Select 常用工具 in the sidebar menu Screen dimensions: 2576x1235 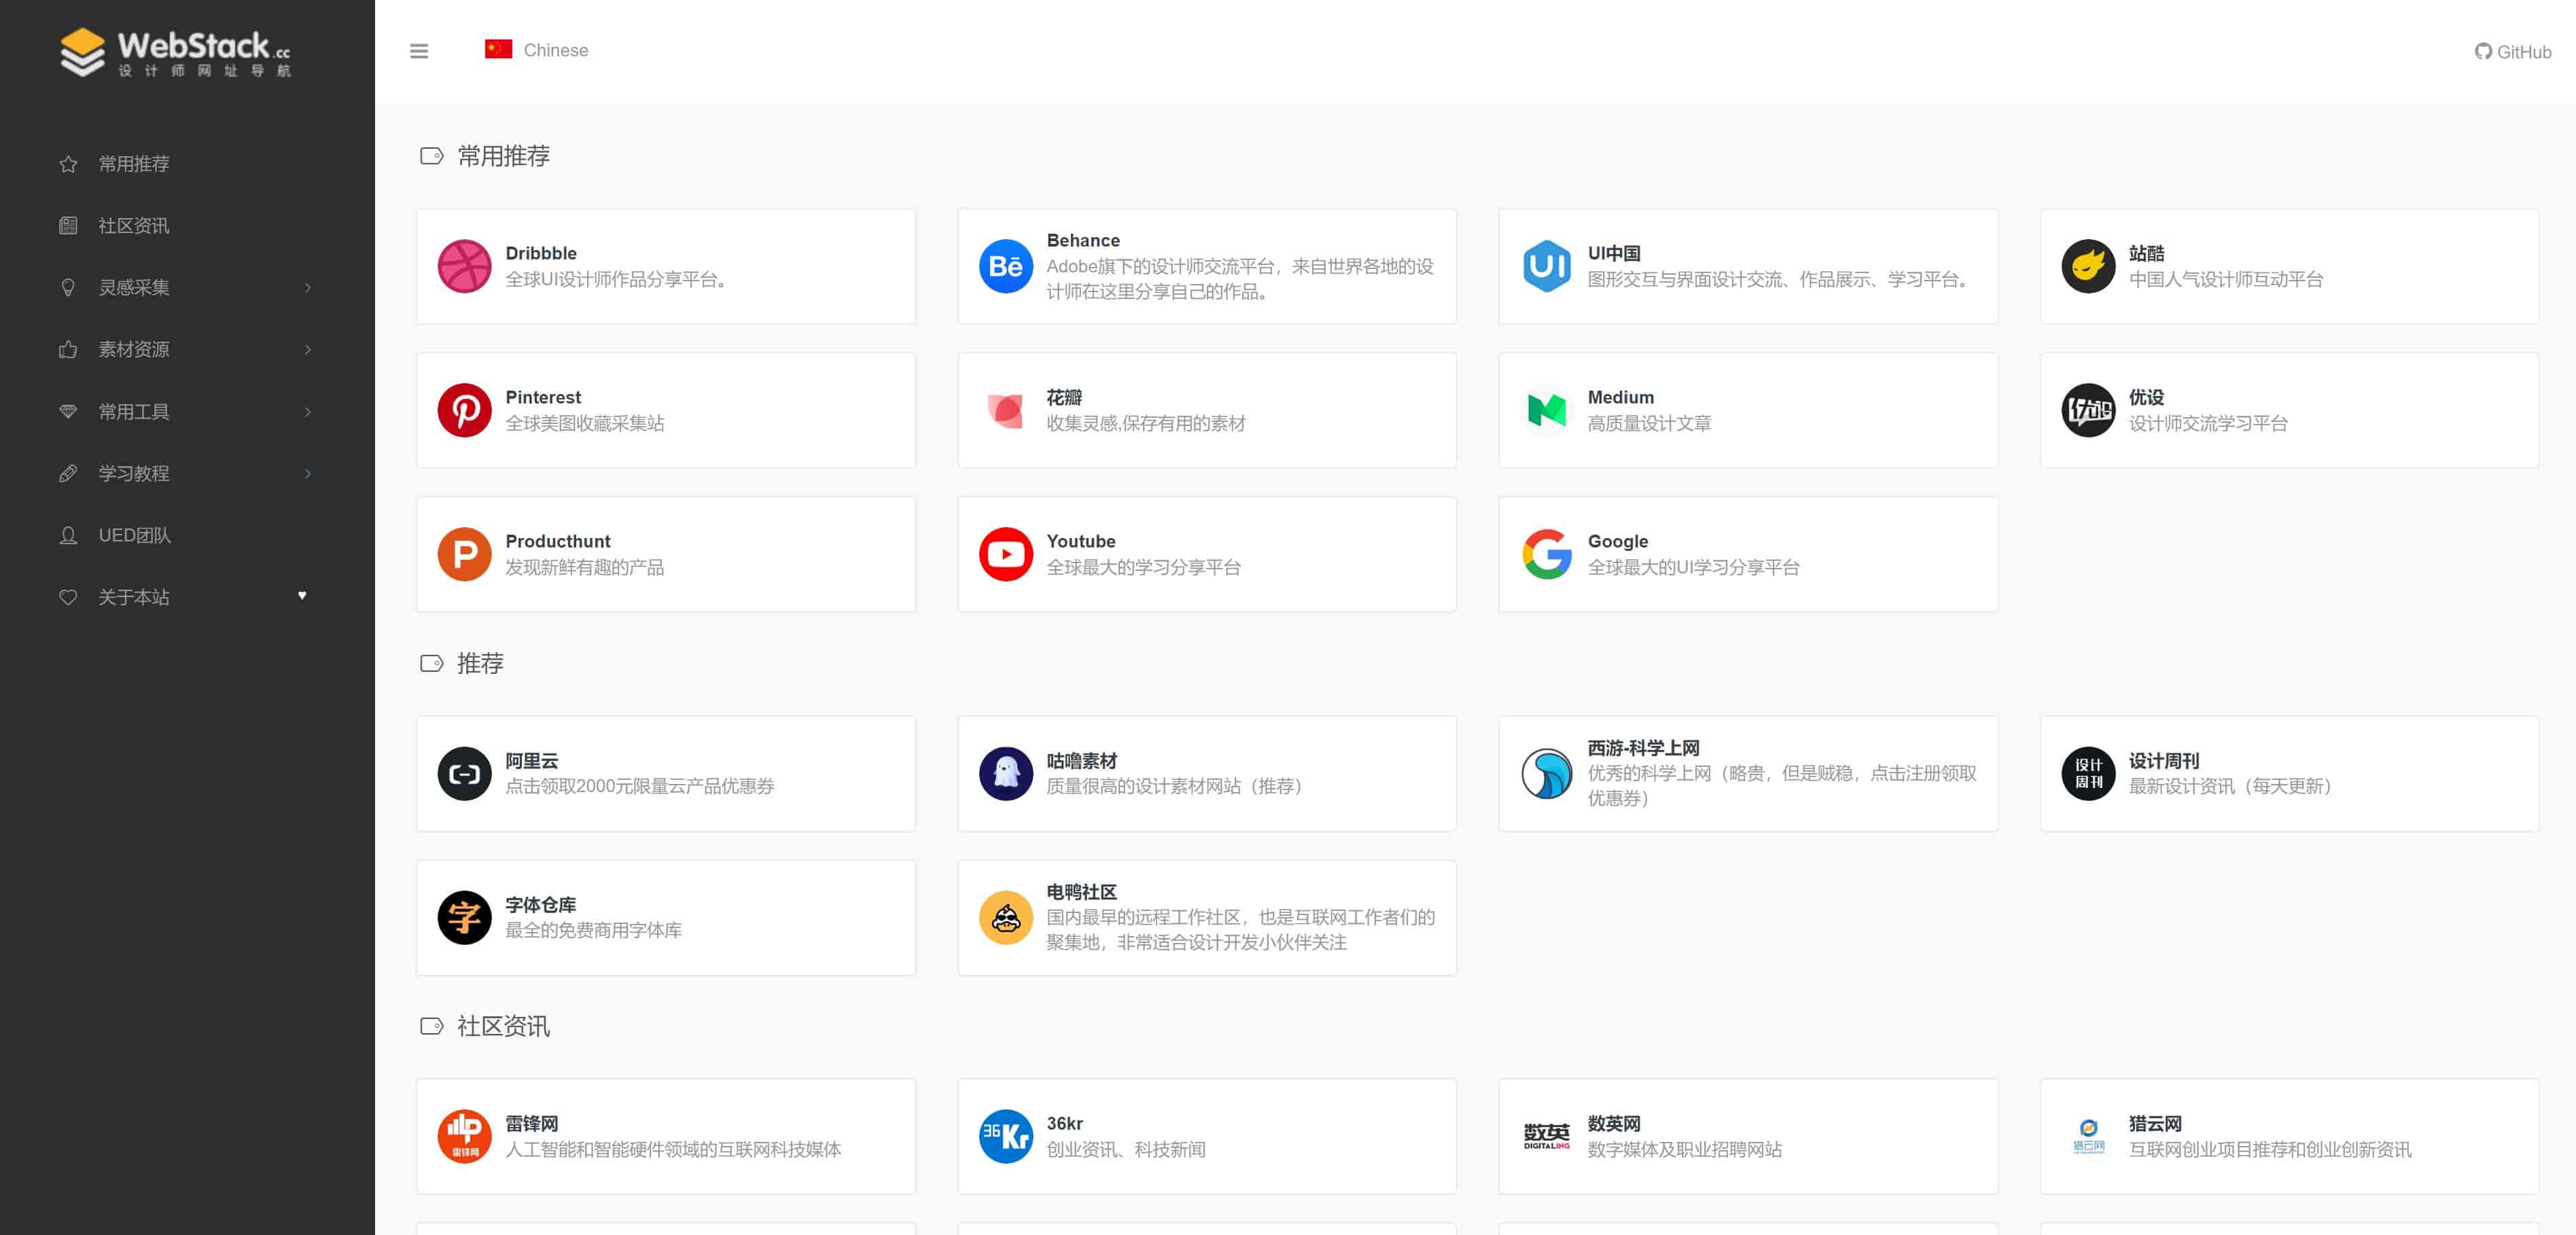tap(134, 412)
